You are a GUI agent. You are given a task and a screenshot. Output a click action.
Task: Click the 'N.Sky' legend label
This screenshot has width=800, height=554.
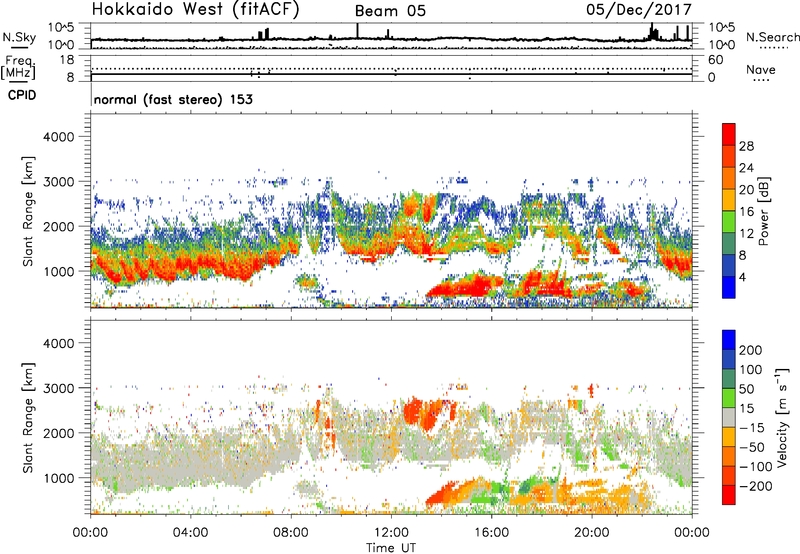[19, 37]
